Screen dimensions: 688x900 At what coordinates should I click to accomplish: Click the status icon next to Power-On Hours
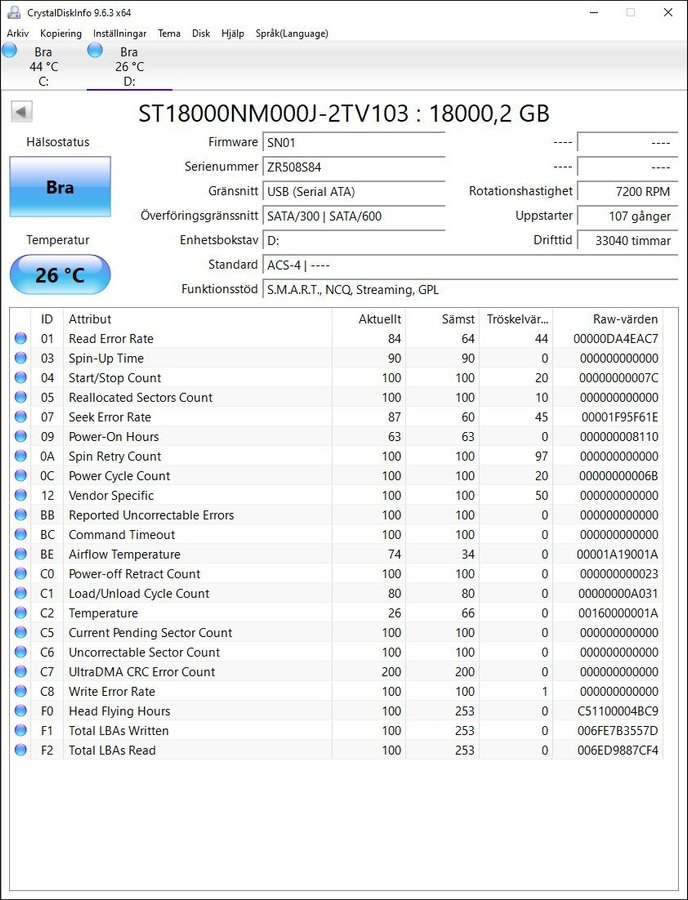(21, 437)
